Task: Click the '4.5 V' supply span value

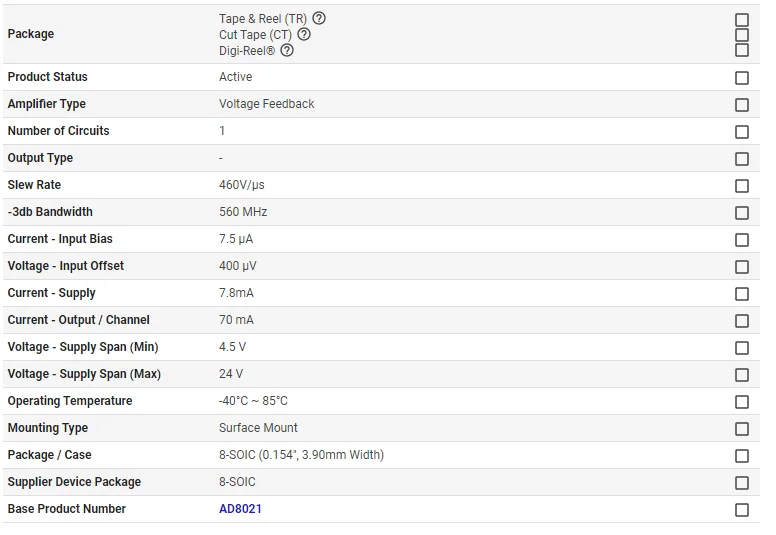Action: pos(232,347)
